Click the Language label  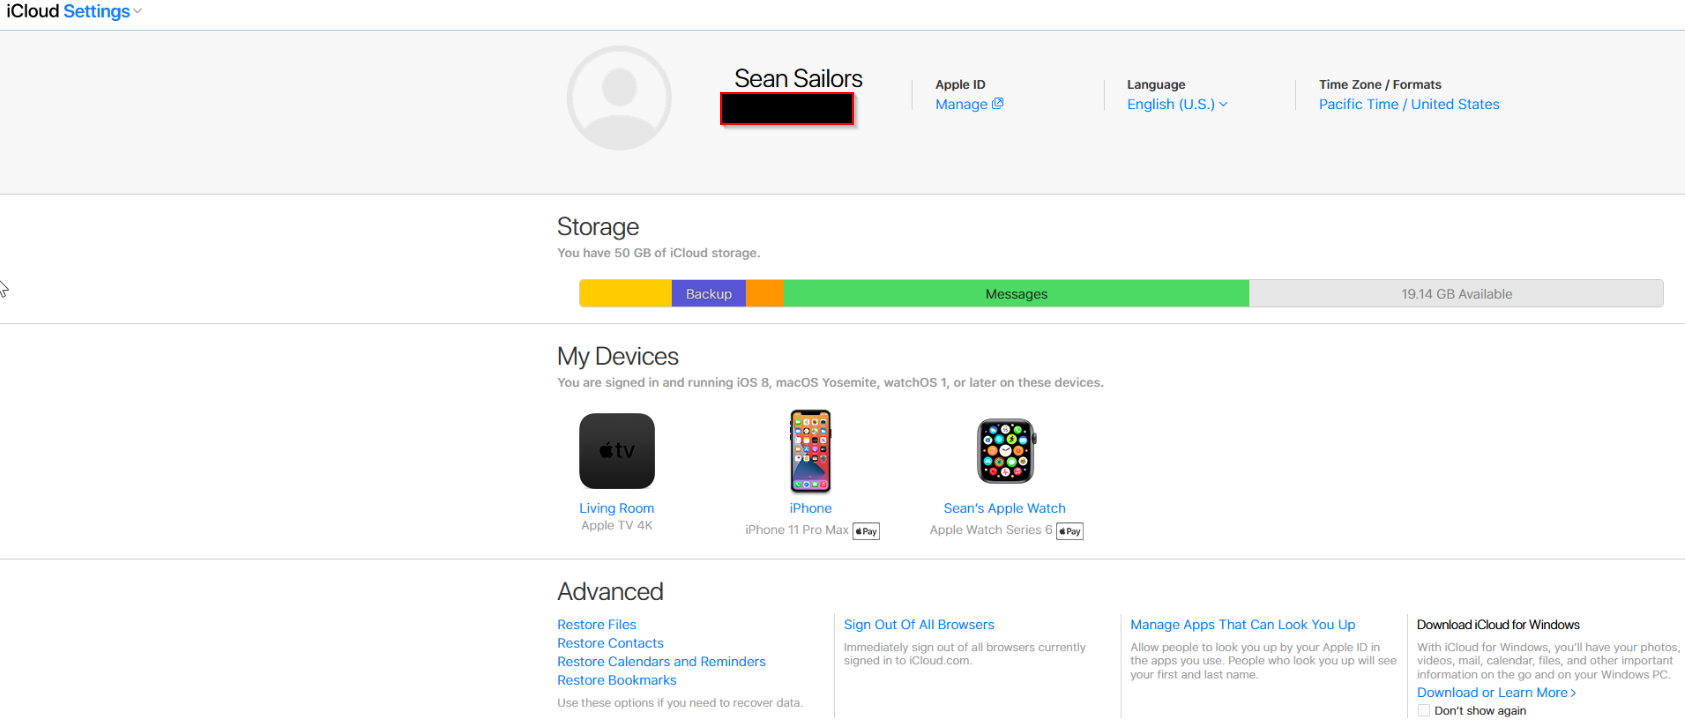1156,85
